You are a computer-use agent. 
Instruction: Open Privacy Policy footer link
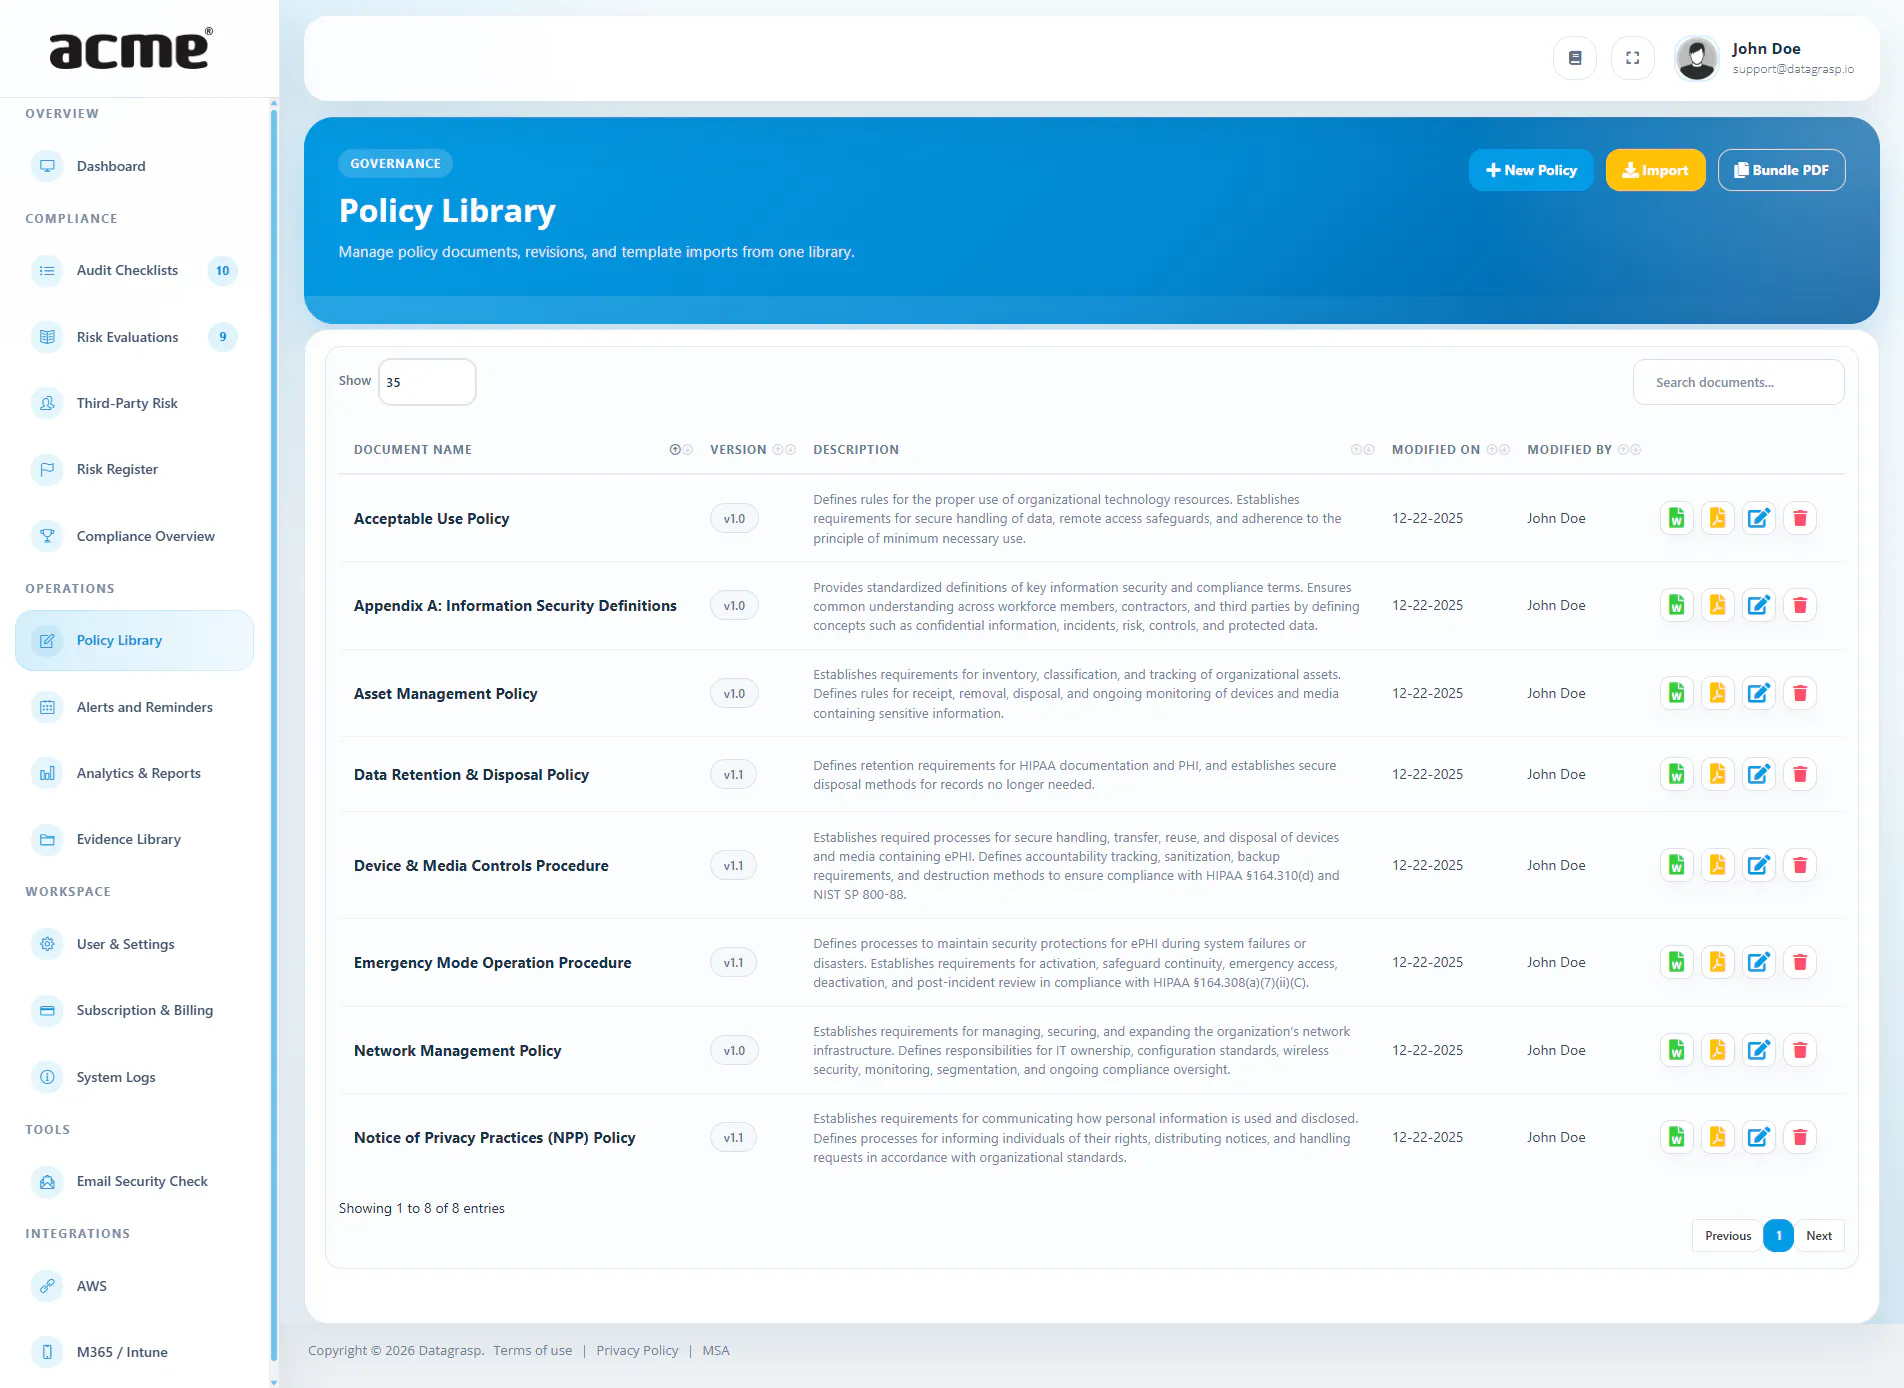pos(637,1350)
